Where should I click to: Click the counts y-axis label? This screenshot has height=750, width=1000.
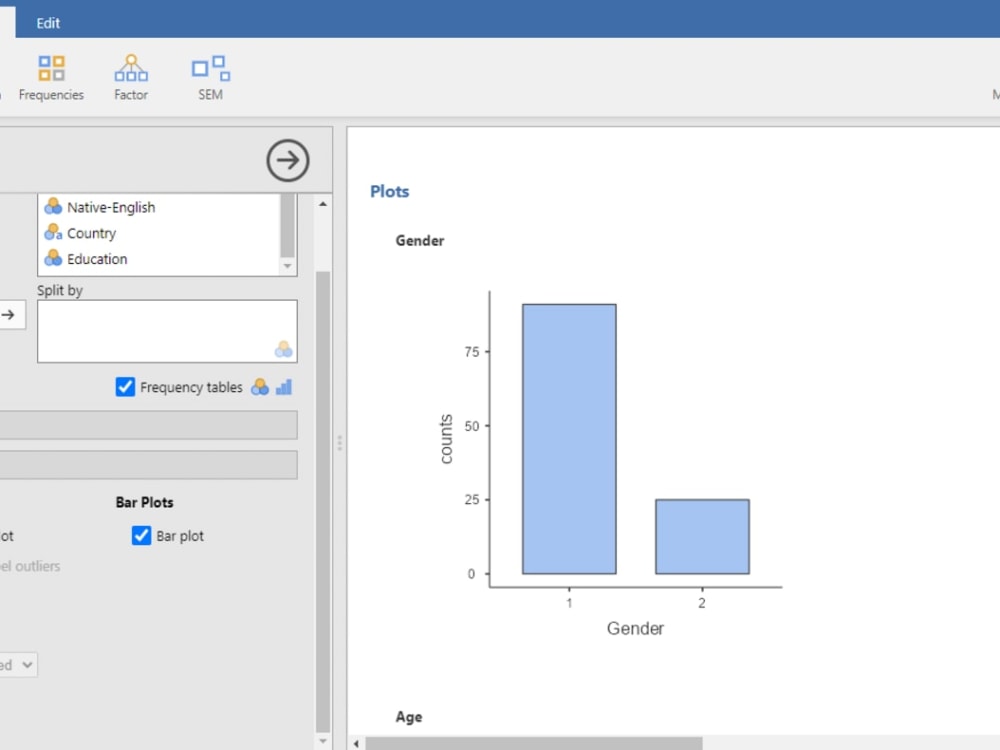coord(446,439)
